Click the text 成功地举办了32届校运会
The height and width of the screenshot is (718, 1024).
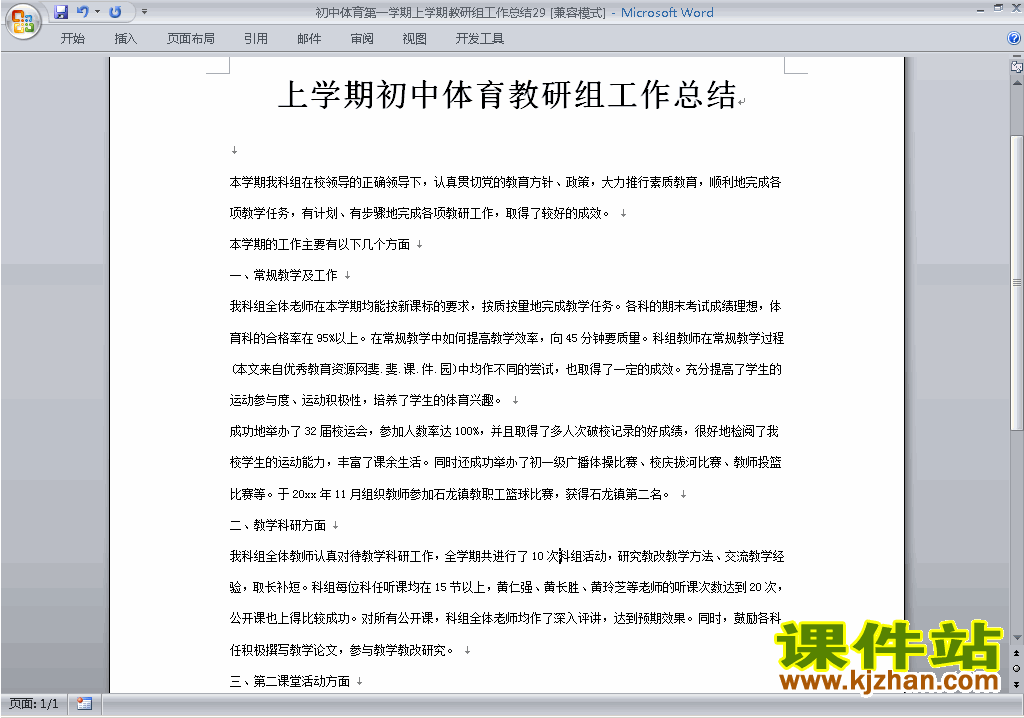pos(301,431)
